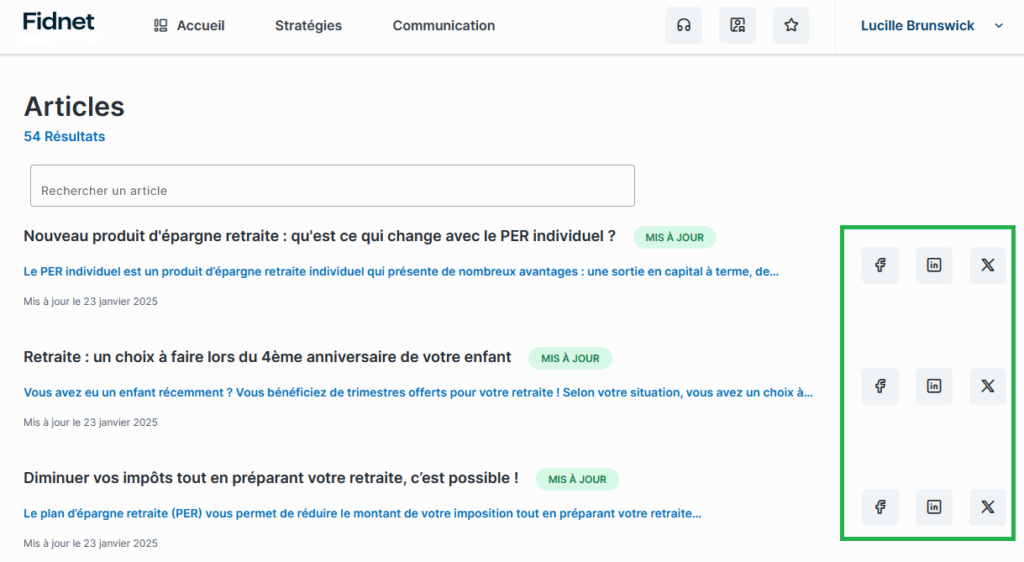Open article "Nouveau produit d'épargne retraite"
Viewport: 1024px width, 562px height.
point(319,236)
